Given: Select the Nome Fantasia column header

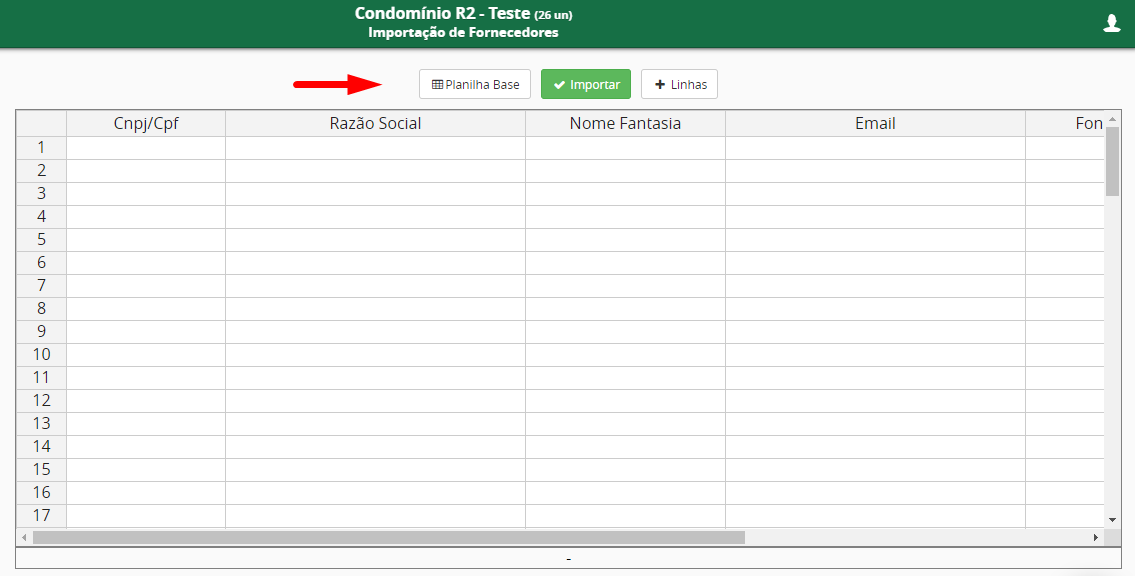Looking at the screenshot, I should 625,123.
